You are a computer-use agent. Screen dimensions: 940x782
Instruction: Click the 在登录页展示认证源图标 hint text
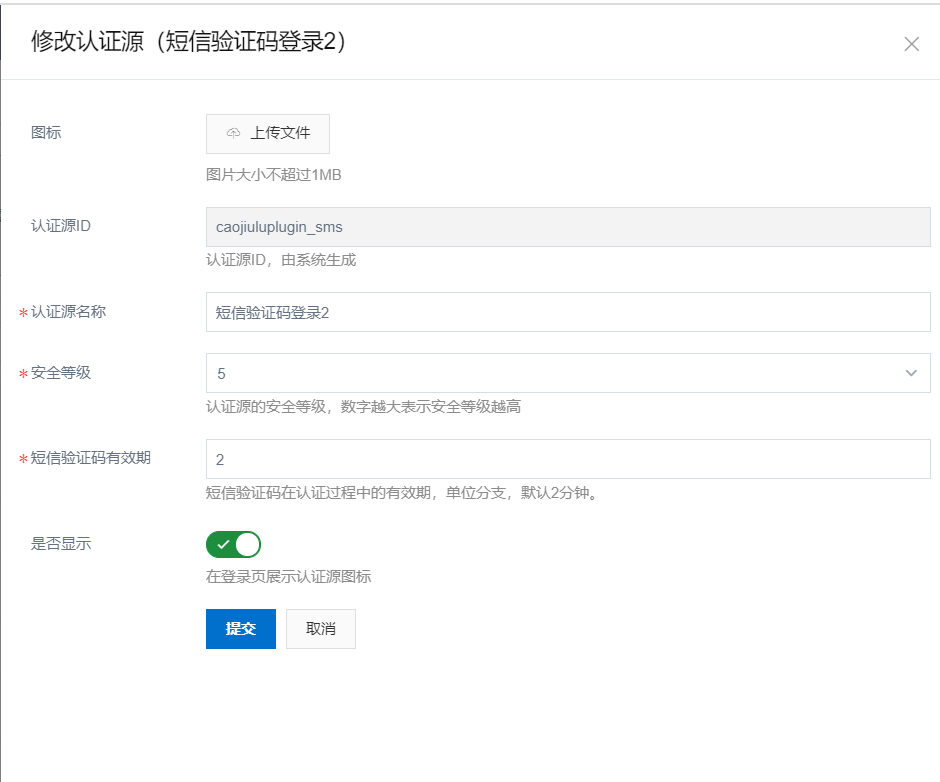pos(288,577)
